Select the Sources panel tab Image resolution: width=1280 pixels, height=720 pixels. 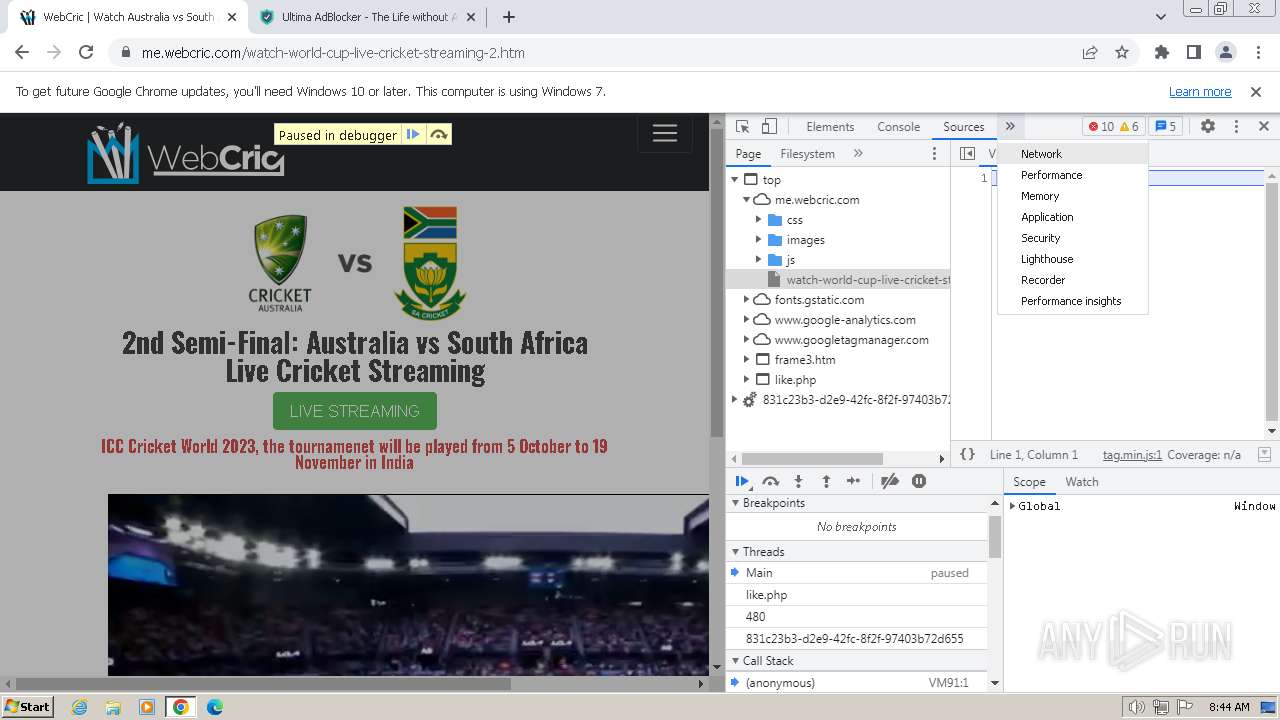[x=964, y=127]
